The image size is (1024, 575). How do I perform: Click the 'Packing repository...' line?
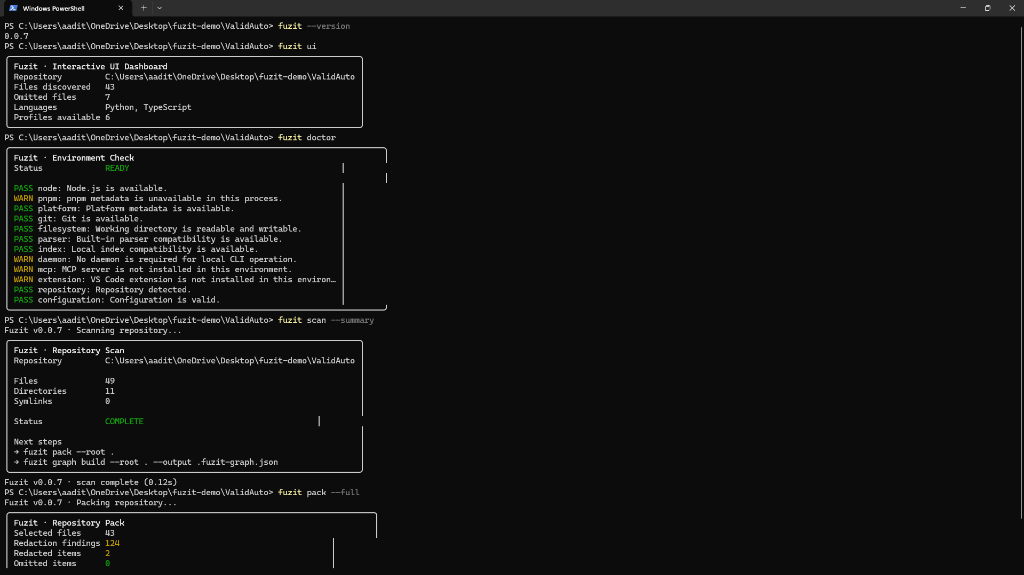tap(90, 502)
